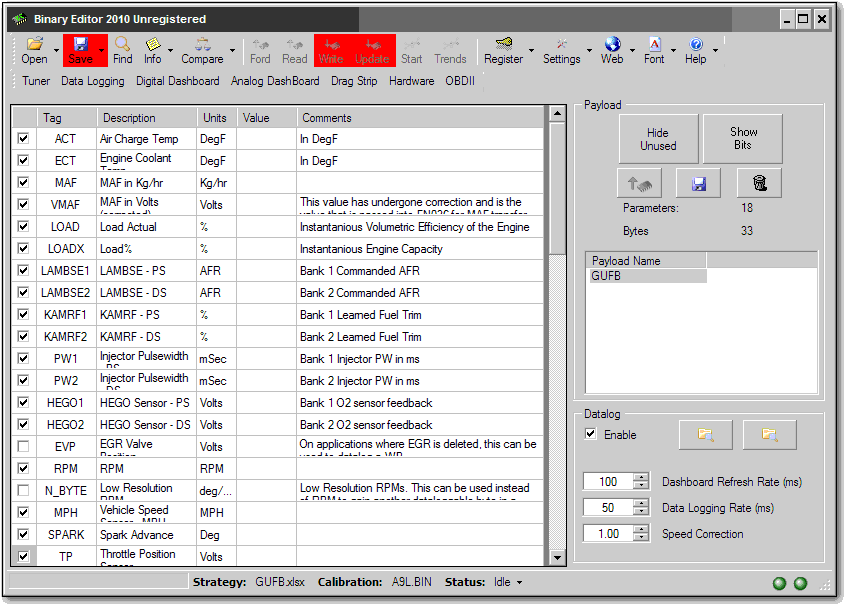Delete payload using trash can icon
The width and height of the screenshot is (845, 605).
point(759,183)
